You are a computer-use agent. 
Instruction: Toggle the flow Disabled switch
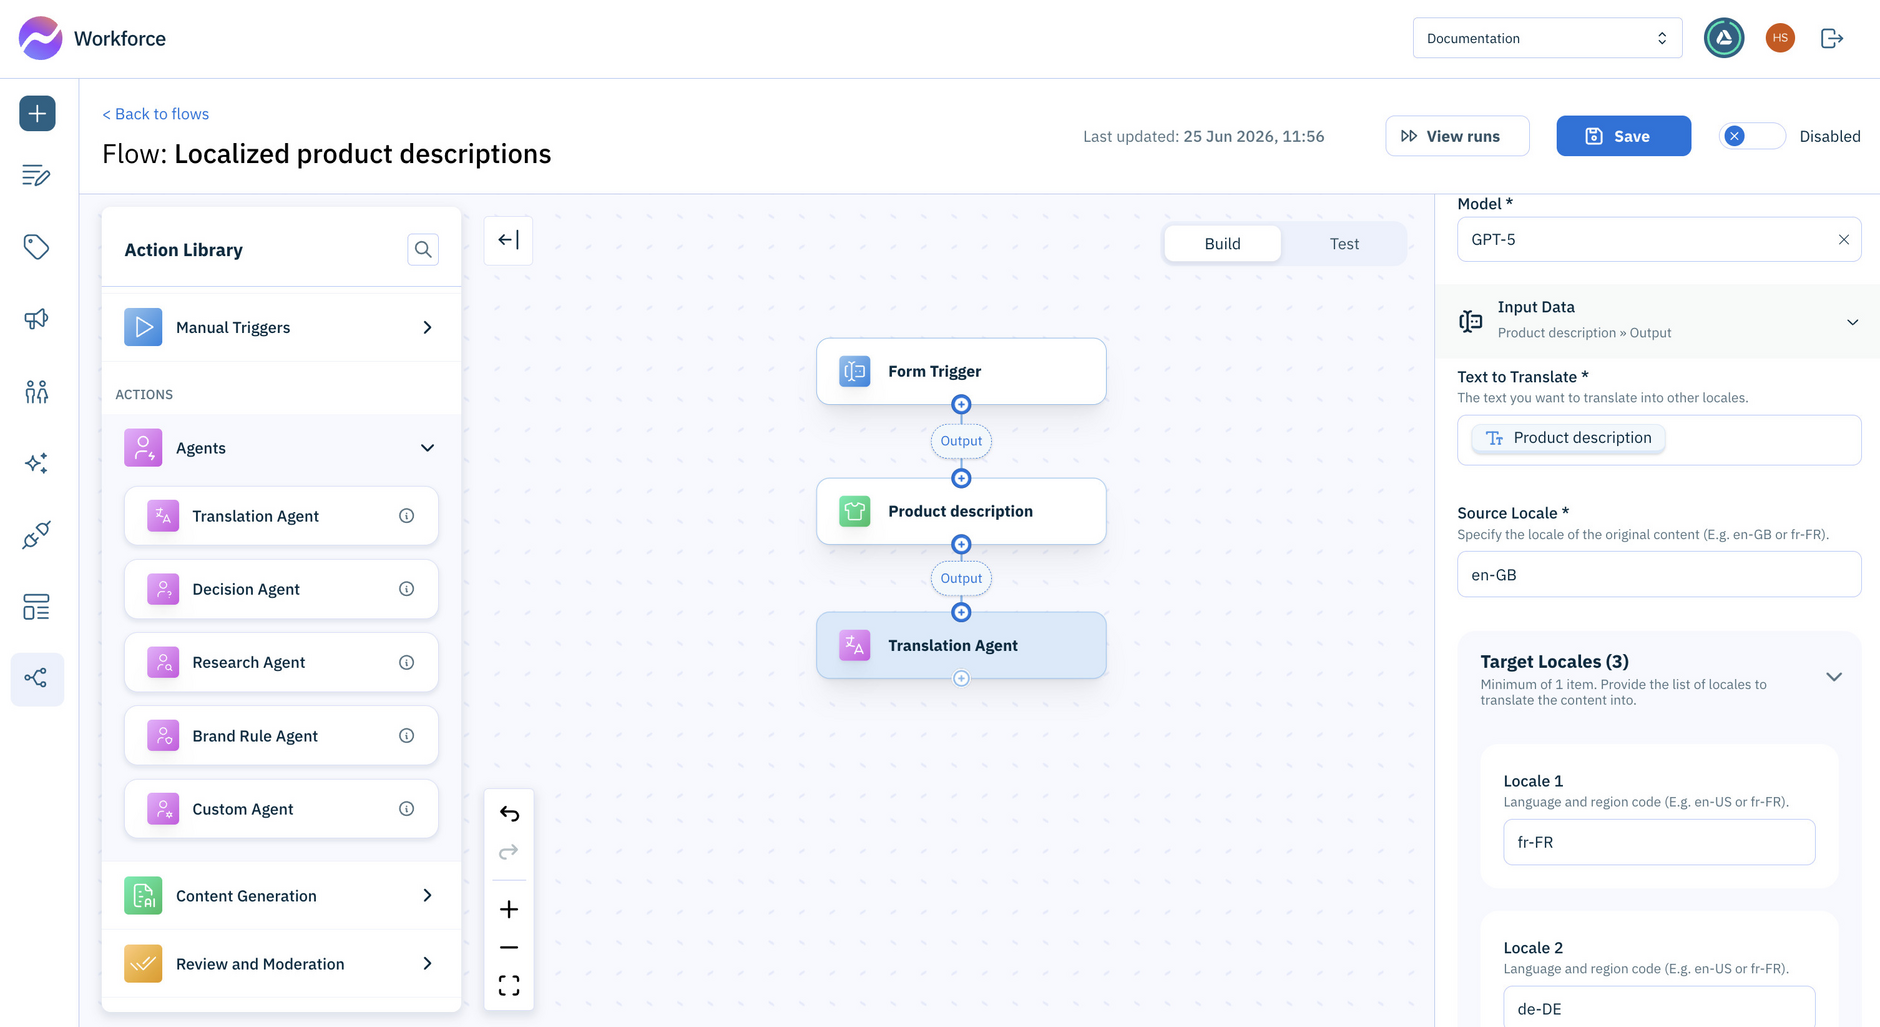[x=1752, y=136]
